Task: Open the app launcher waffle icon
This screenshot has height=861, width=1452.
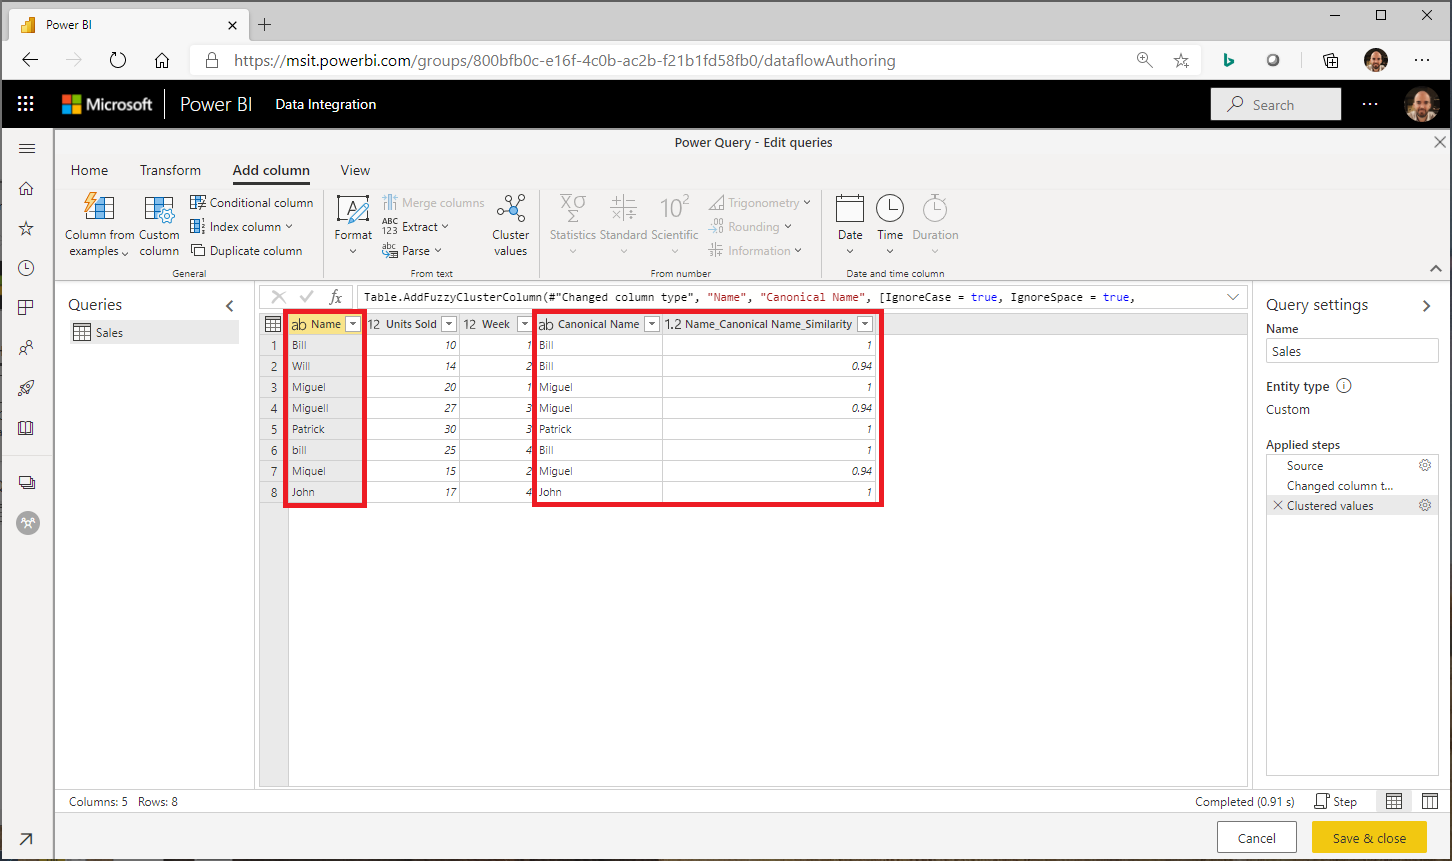Action: (26, 104)
